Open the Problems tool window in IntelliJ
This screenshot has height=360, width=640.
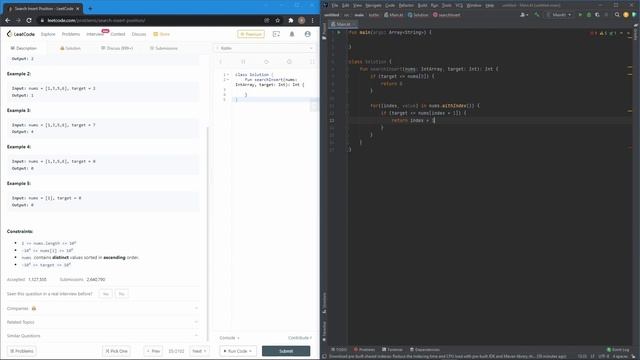pyautogui.click(x=364, y=349)
